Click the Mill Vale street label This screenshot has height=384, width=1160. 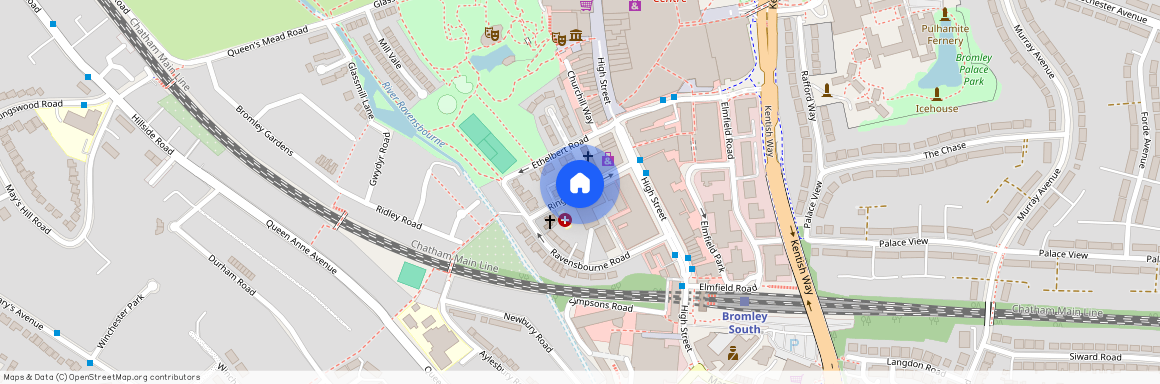click(x=389, y=55)
